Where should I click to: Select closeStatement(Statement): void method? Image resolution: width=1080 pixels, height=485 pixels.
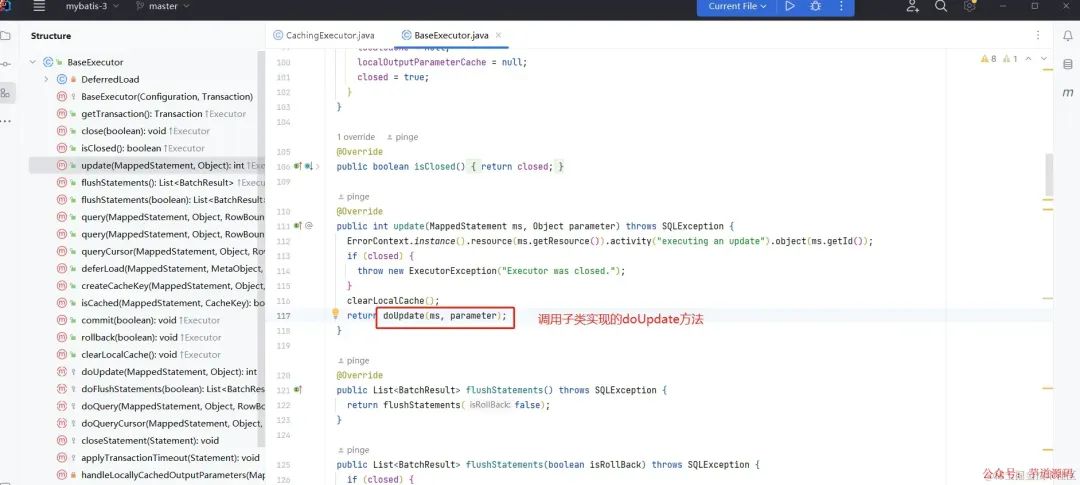click(x=149, y=441)
